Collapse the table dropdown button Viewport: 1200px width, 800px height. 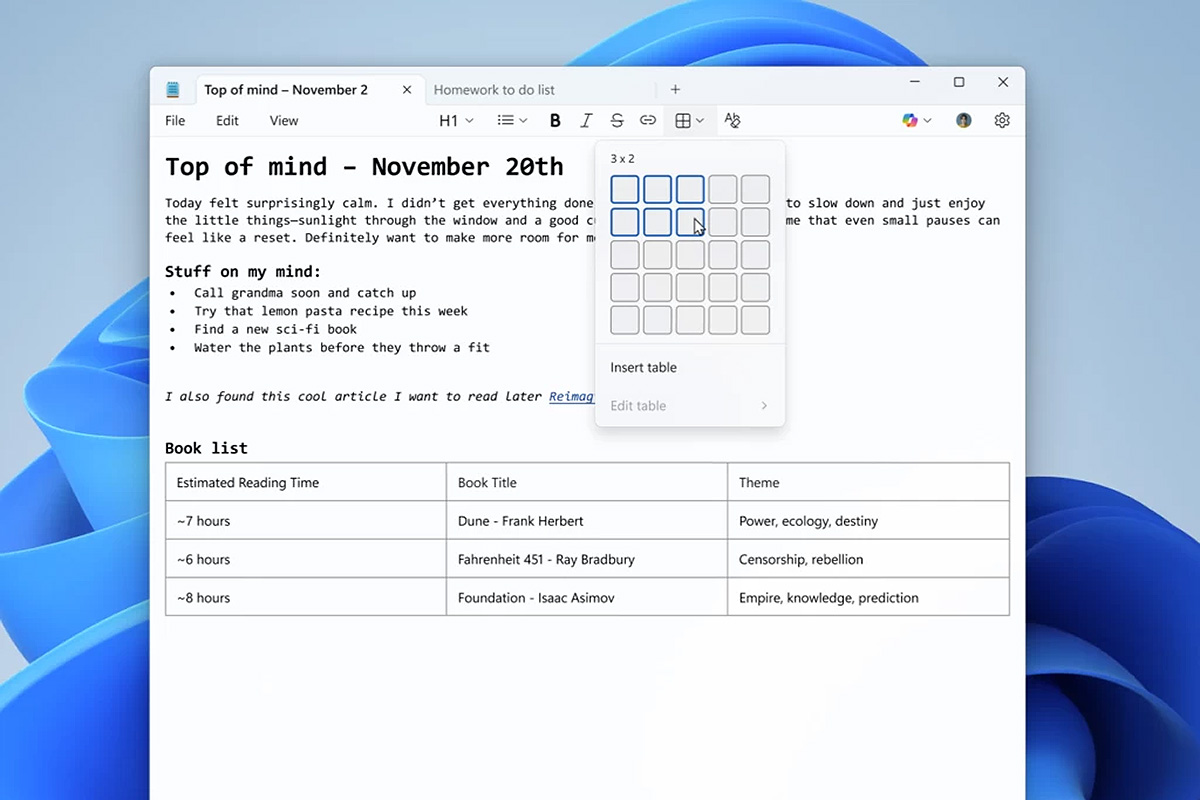pyautogui.click(x=689, y=121)
